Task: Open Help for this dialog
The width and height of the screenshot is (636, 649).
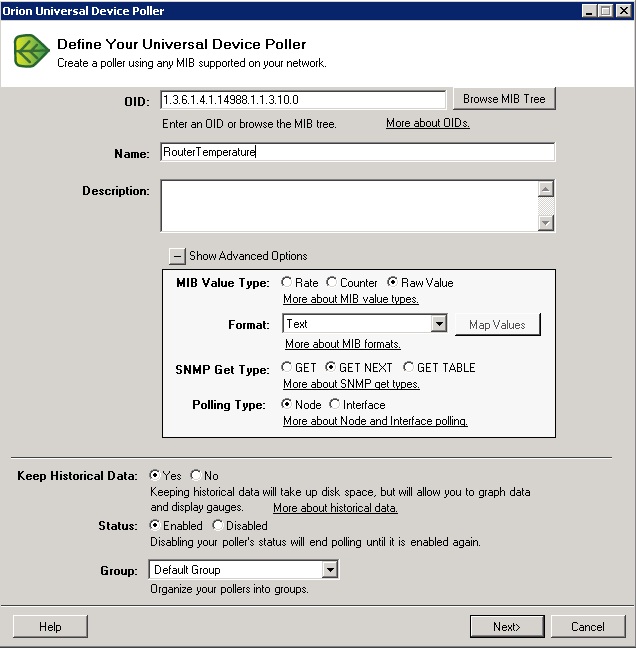Action: point(50,627)
